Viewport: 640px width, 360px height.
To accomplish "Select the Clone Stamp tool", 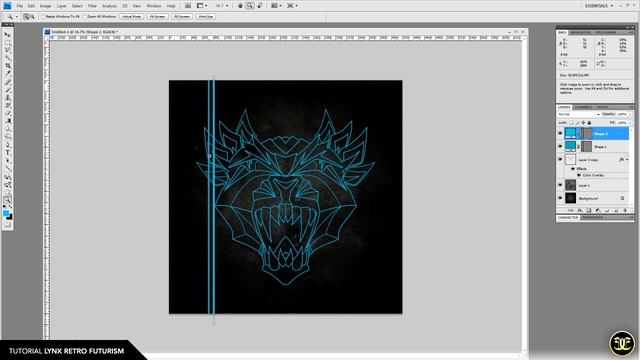I will tap(7, 98).
